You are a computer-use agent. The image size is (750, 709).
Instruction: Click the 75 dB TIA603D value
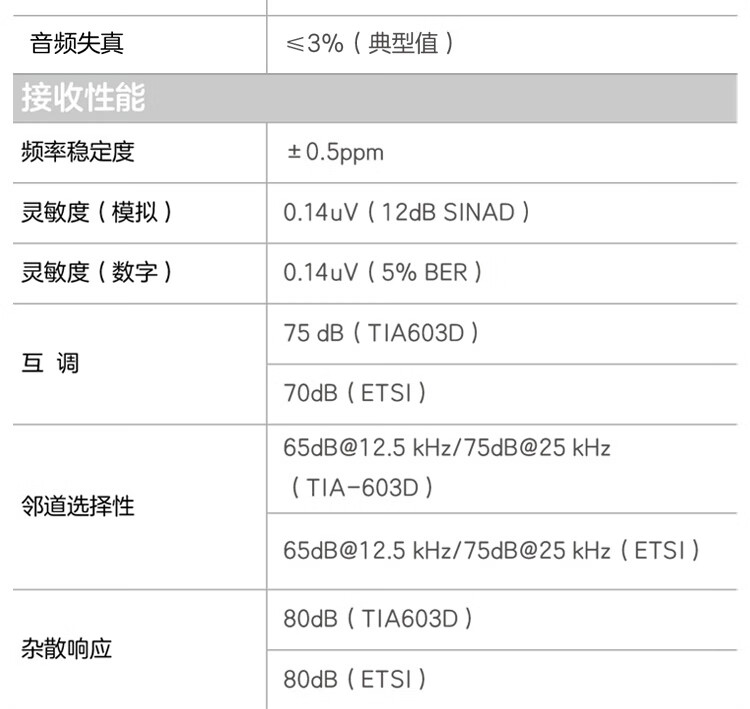380,333
